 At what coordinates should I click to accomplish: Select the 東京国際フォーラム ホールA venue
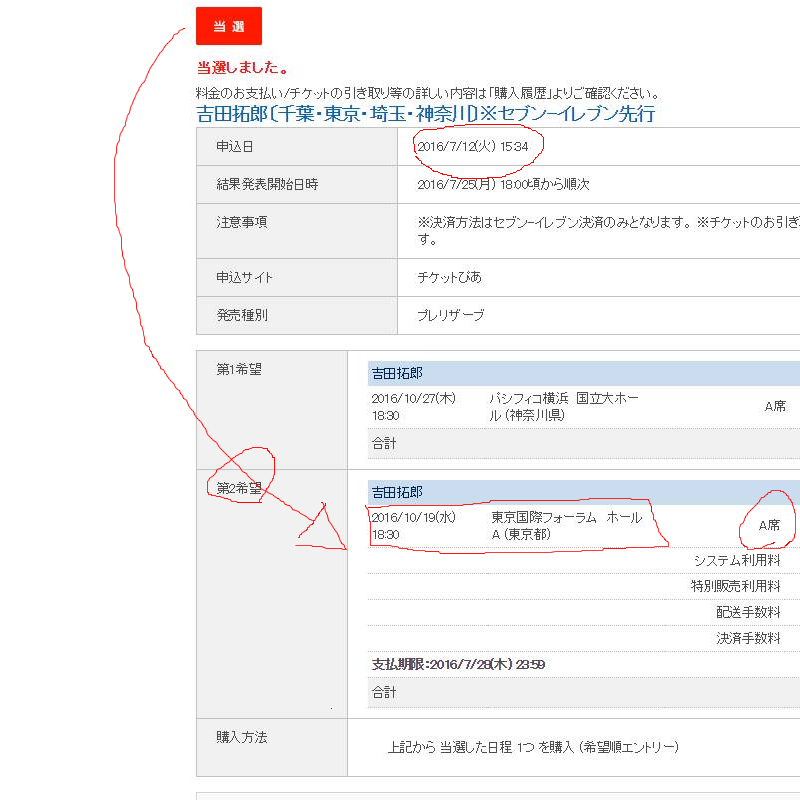[566, 526]
